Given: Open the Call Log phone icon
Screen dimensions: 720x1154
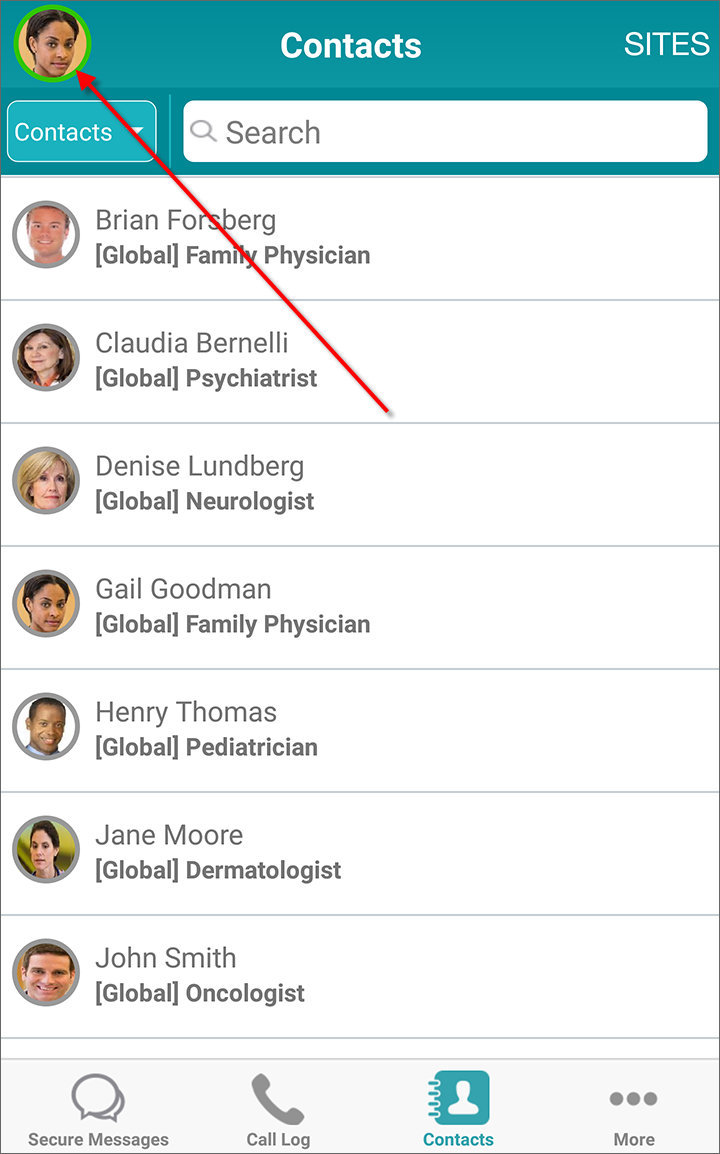Looking at the screenshot, I should 278,1098.
